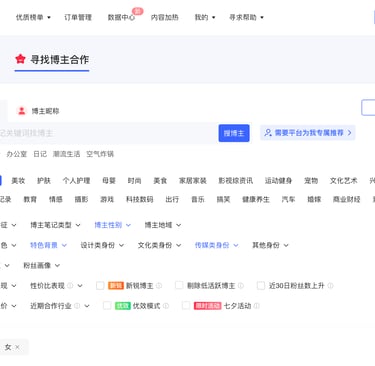The width and height of the screenshot is (375, 366).
Task: Open the 近期合作行业 dropdown
Action: pyautogui.click(x=60, y=306)
